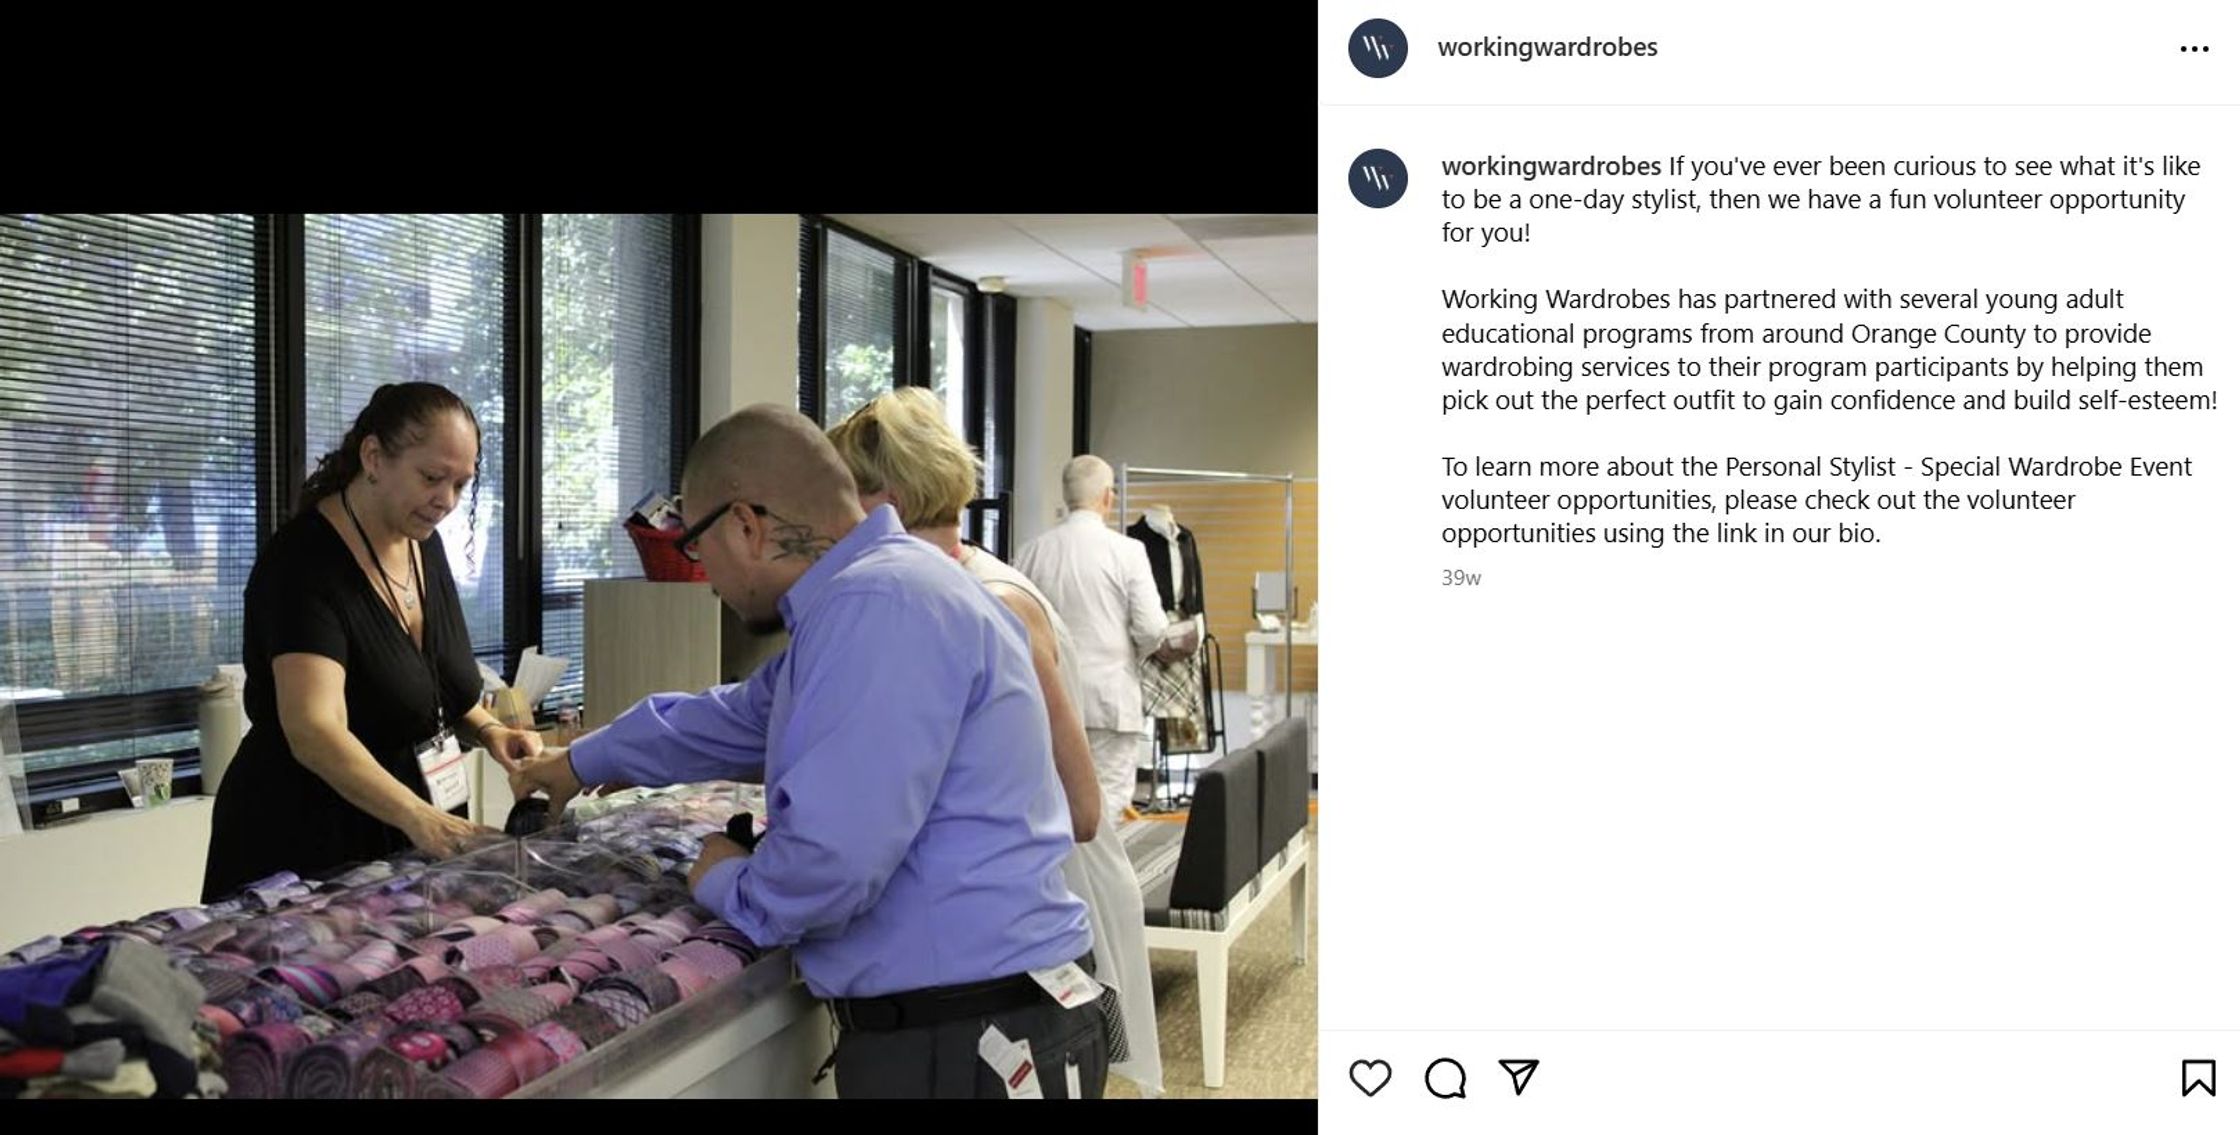
Task: Open comments with speech bubble icon
Action: [x=1445, y=1078]
